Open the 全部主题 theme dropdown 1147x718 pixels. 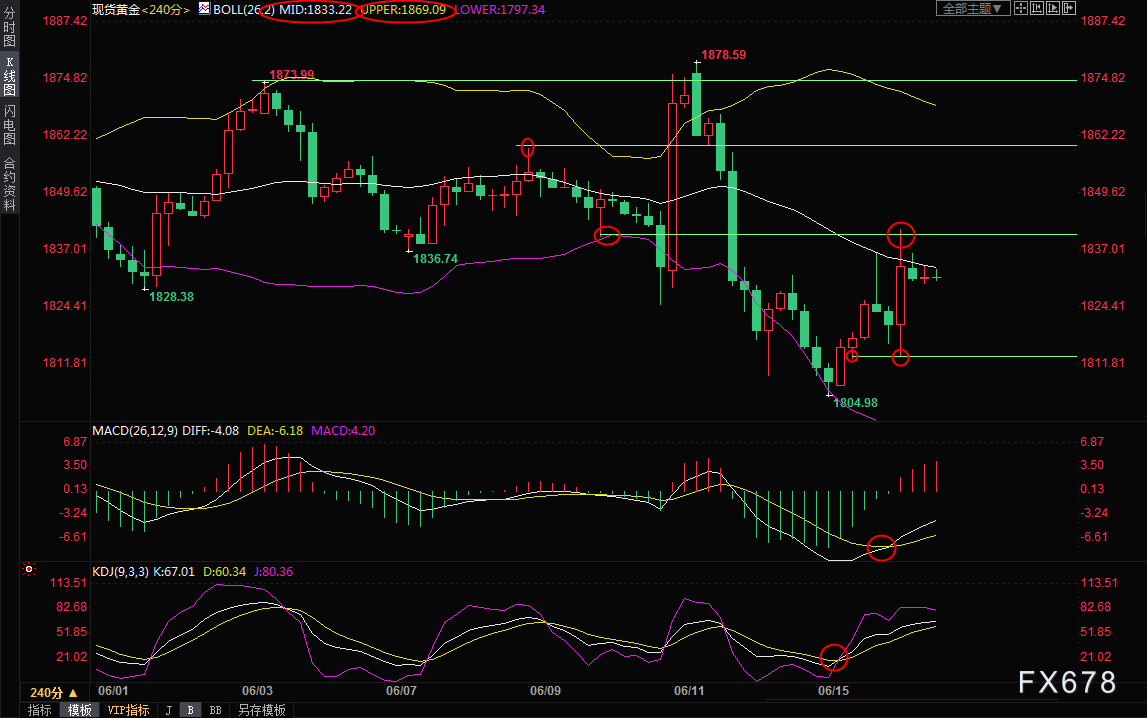[970, 9]
